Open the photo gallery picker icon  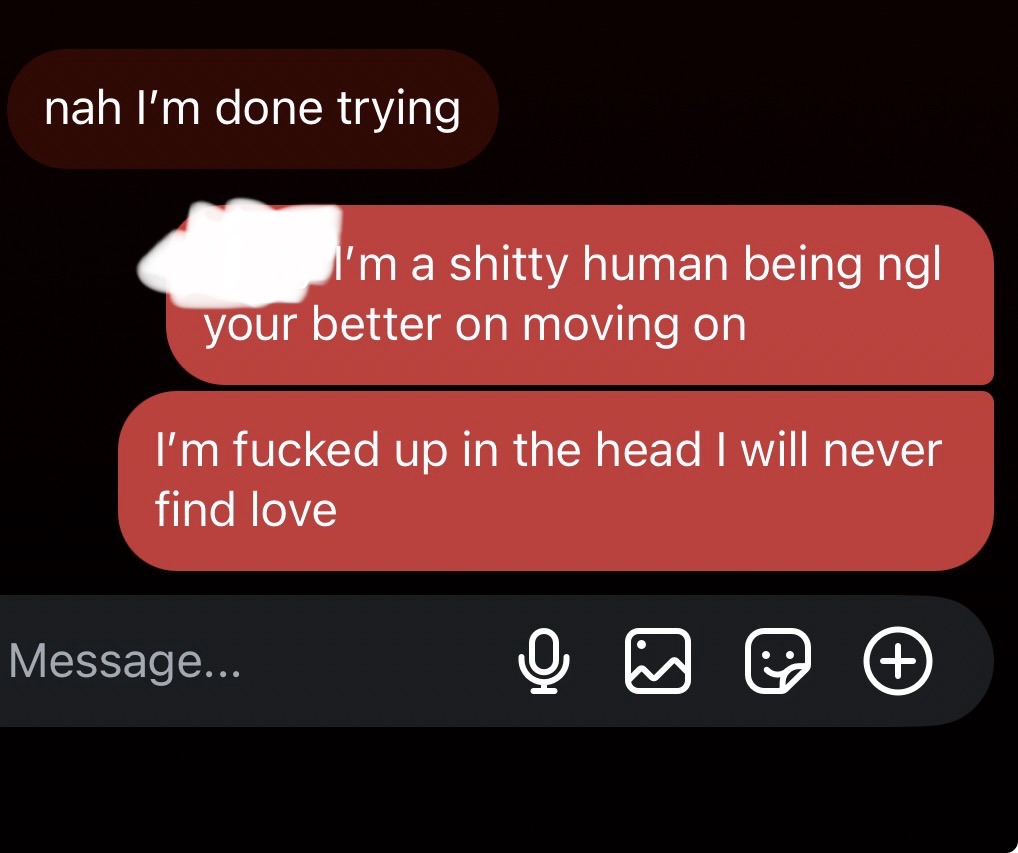658,661
